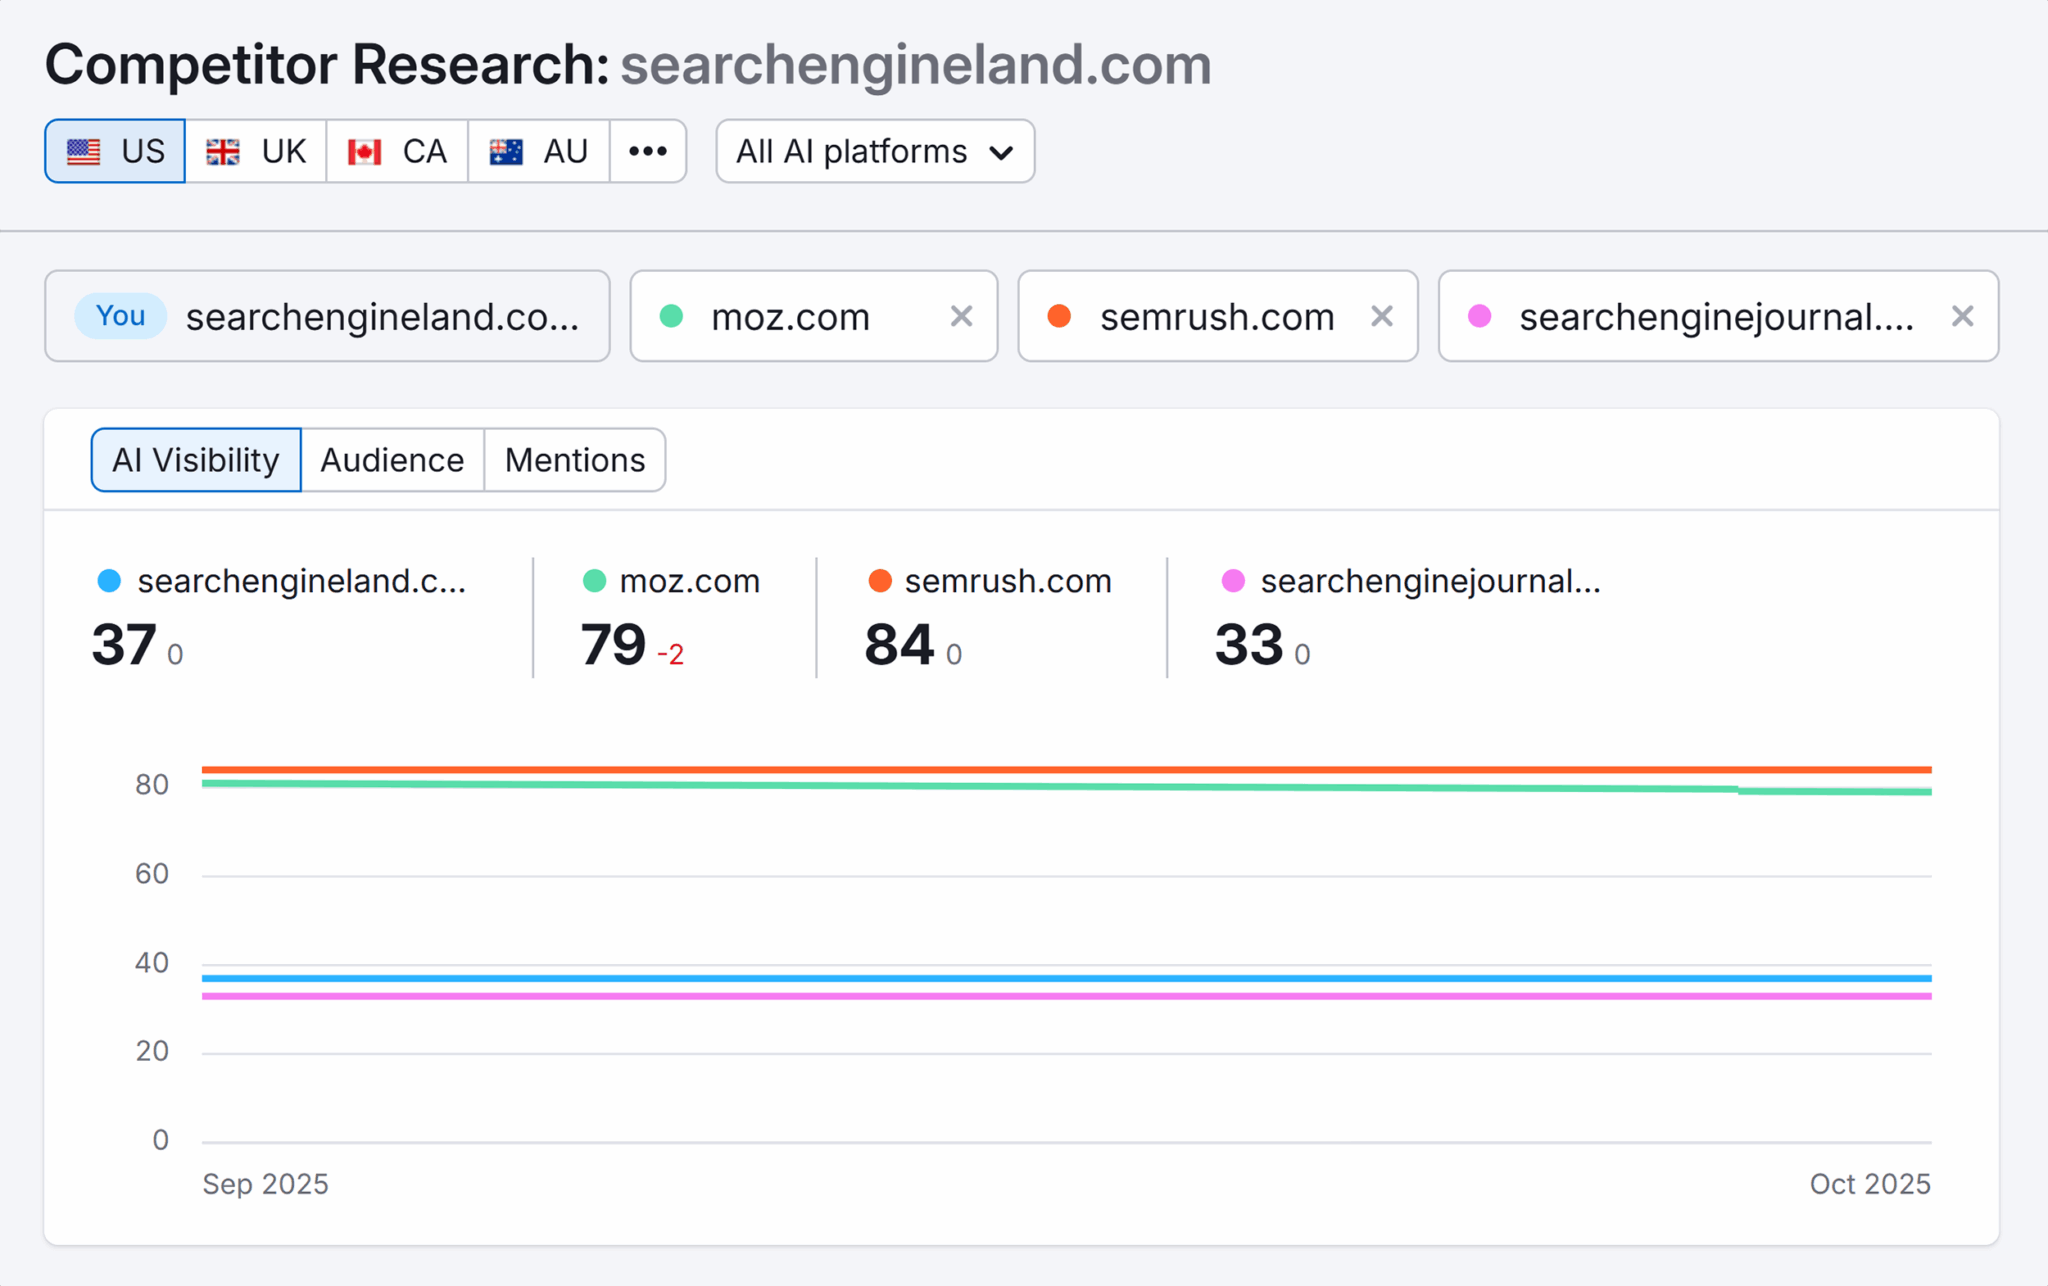Click the semrush.com competitor field
This screenshot has height=1286, width=2048.
click(1218, 316)
